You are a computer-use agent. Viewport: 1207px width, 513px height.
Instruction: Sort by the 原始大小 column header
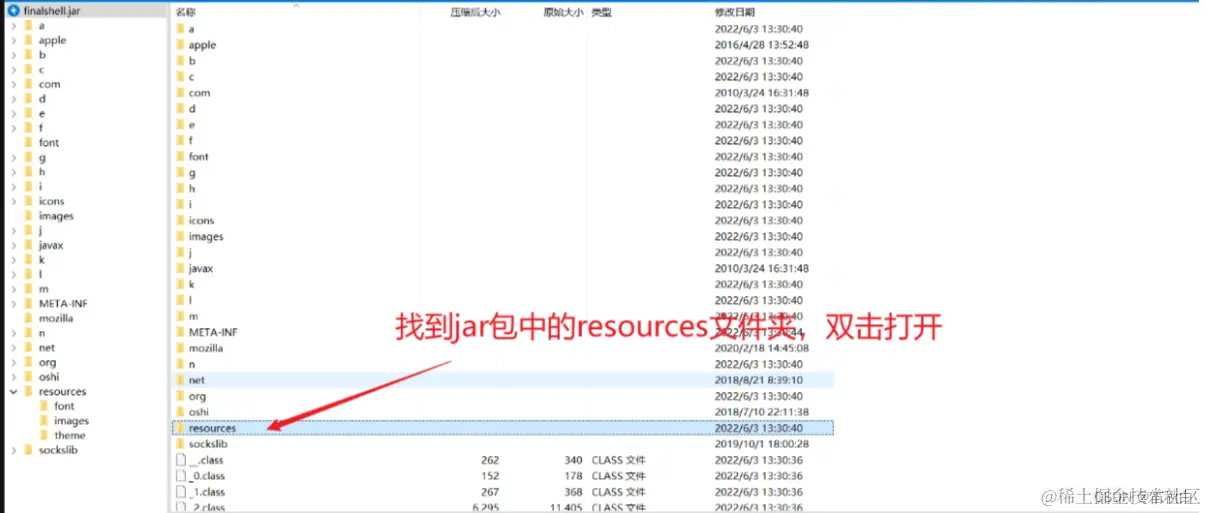pyautogui.click(x=563, y=12)
